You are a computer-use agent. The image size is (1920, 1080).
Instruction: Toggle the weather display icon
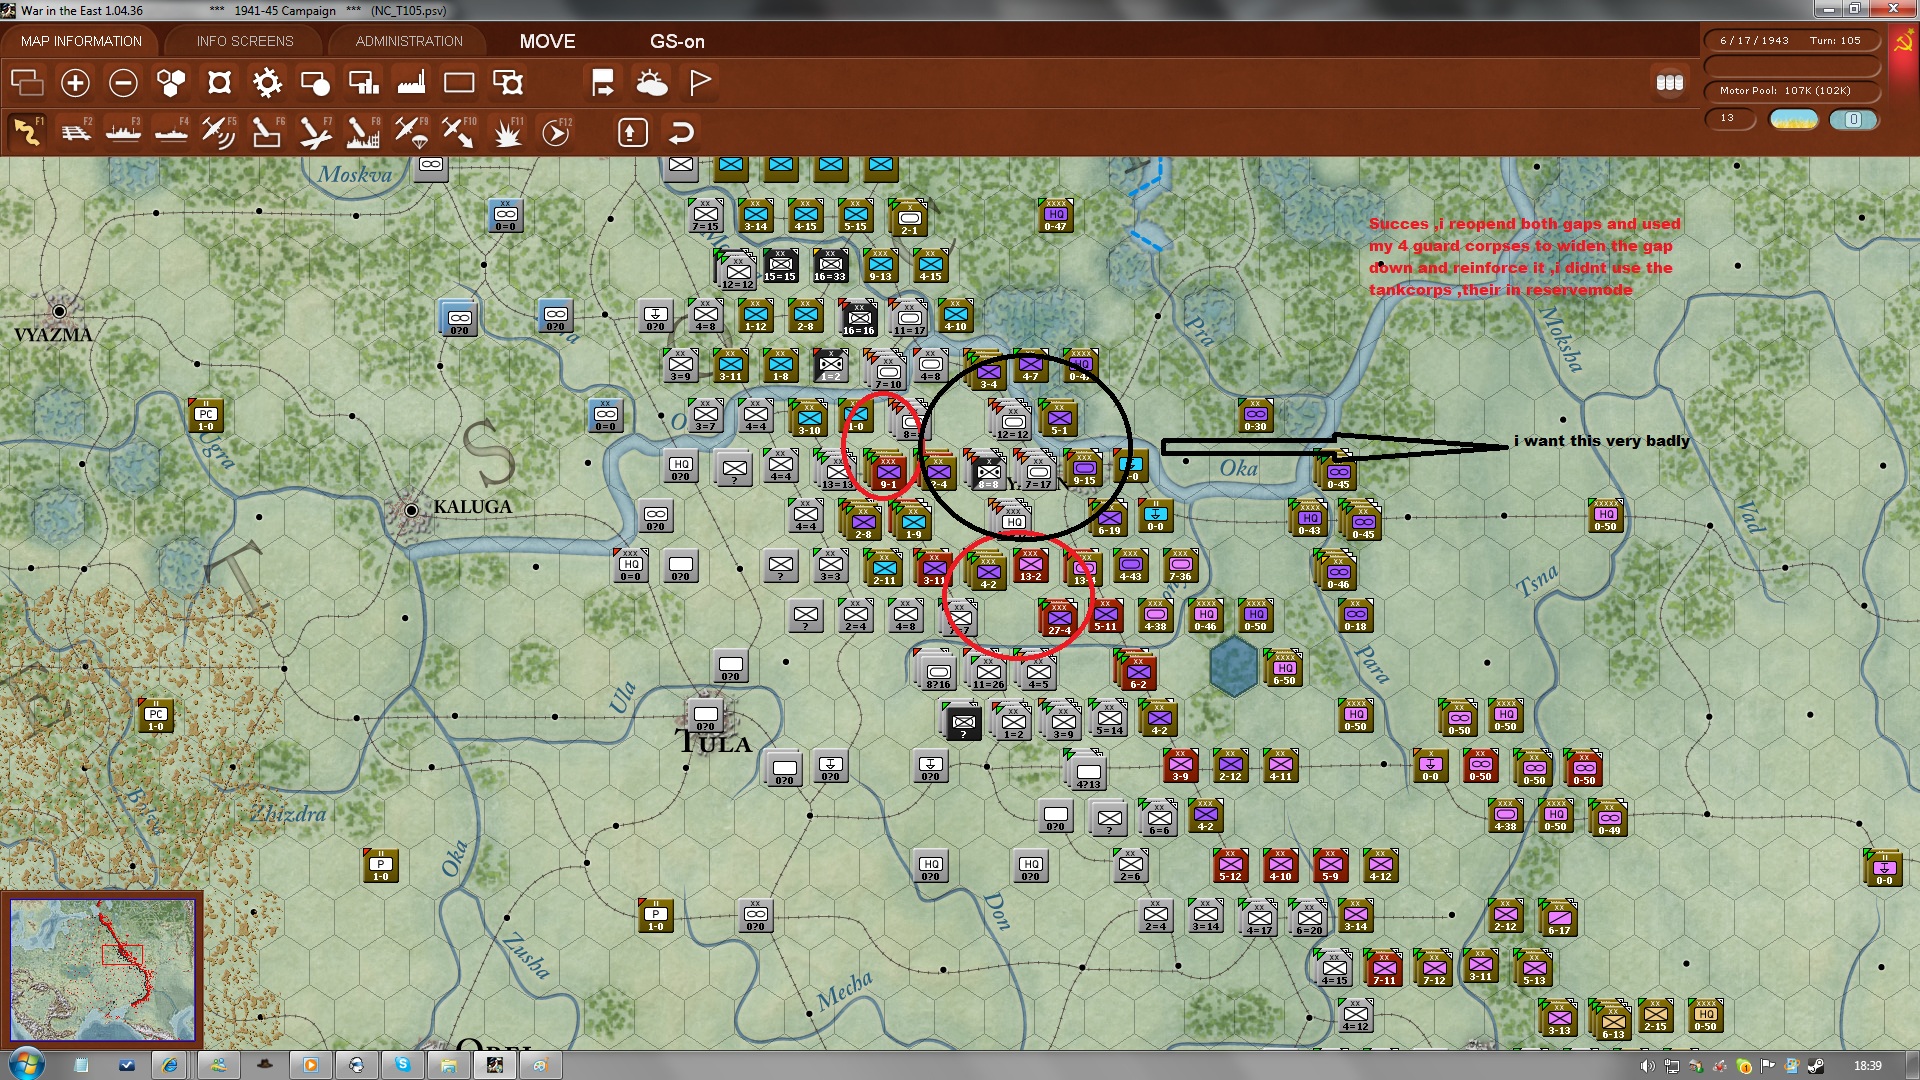coord(652,82)
